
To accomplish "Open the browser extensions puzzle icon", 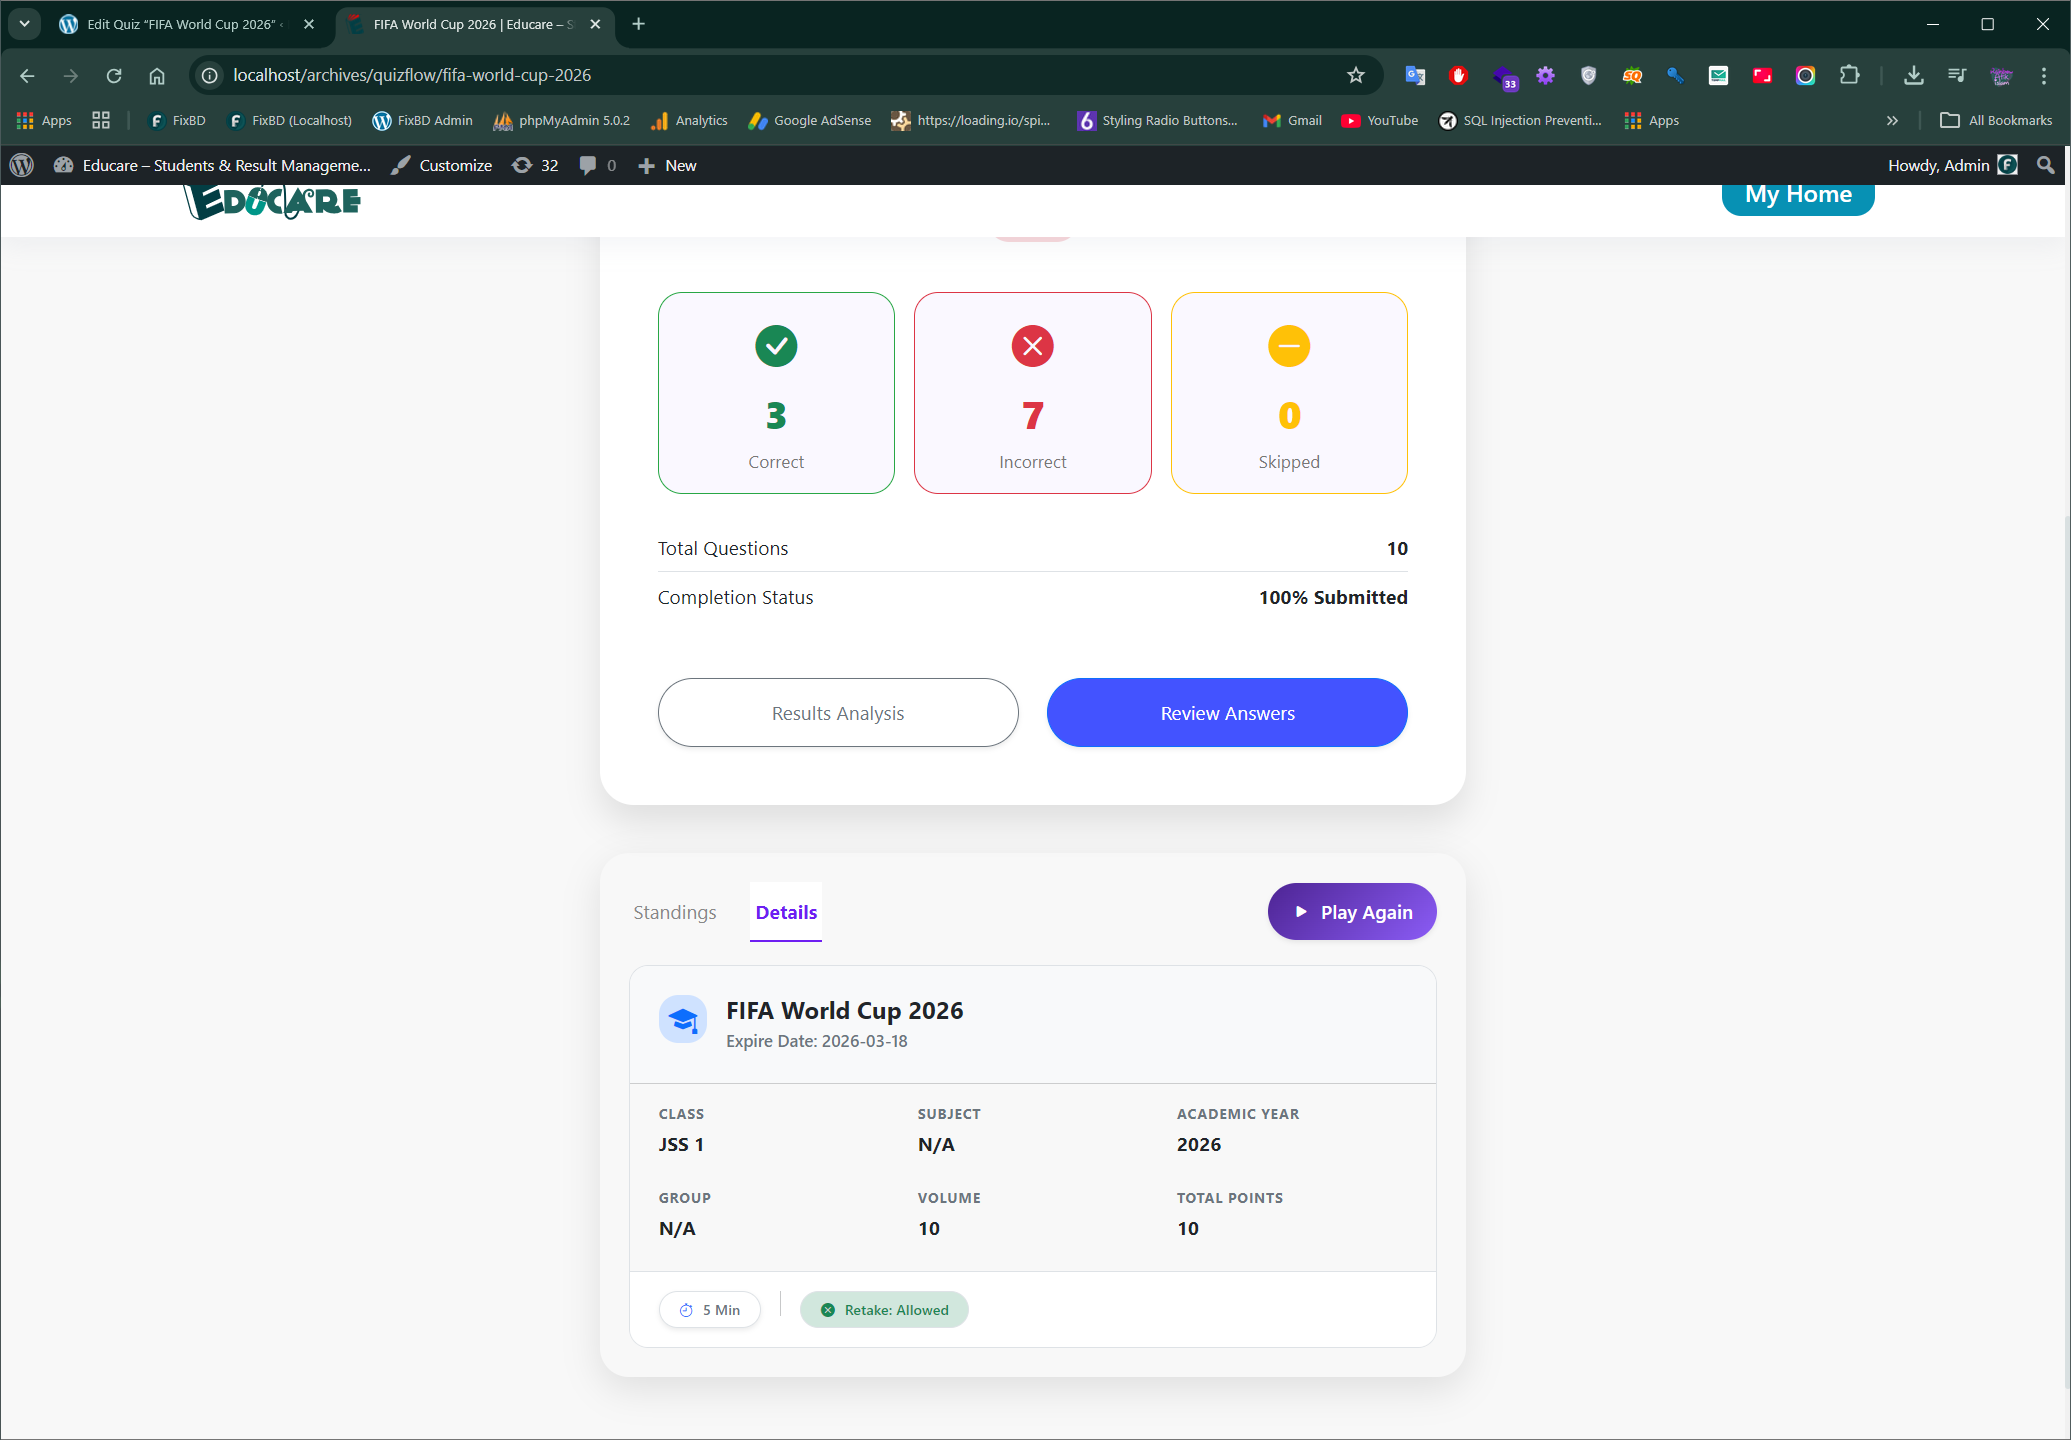I will tap(1849, 75).
